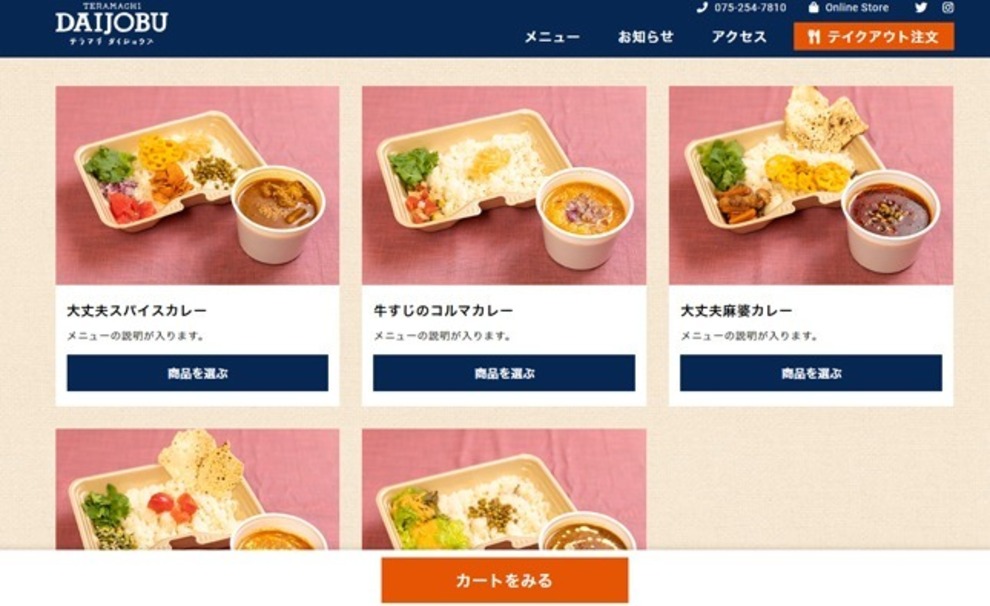Open the Instagram icon link

948,8
